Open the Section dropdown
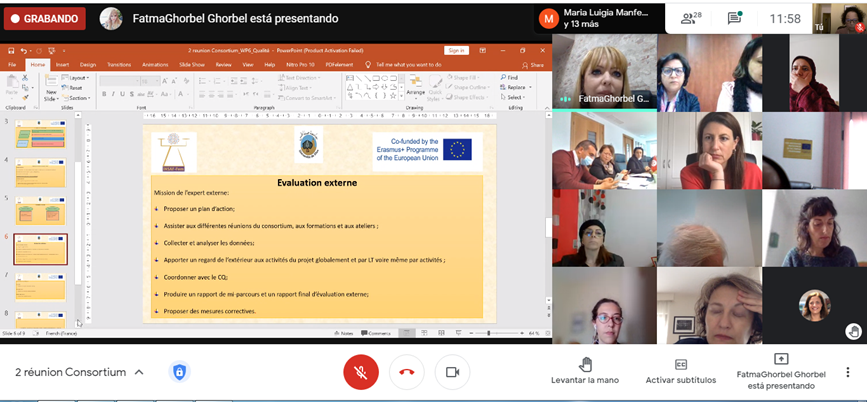The image size is (867, 402). [x=76, y=98]
